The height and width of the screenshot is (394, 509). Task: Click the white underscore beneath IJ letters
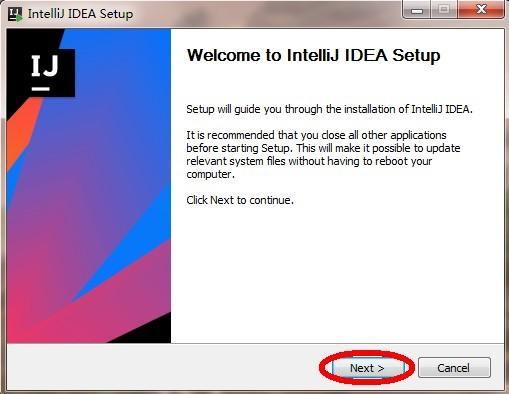point(41,89)
